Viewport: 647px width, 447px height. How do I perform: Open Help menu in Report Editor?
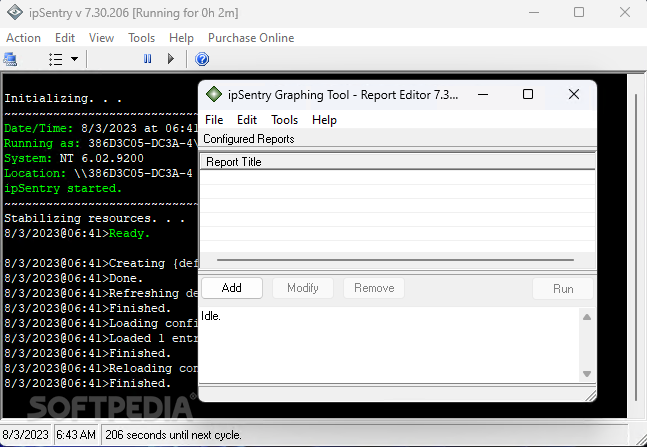324,120
